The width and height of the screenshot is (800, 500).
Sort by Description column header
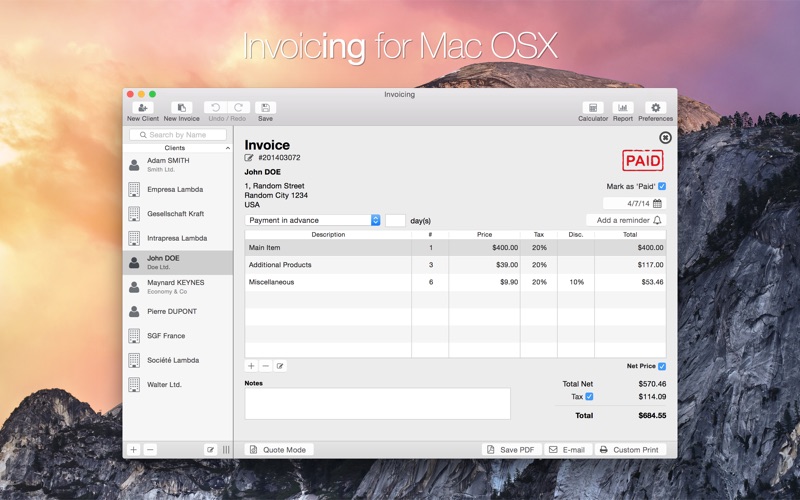click(x=328, y=235)
